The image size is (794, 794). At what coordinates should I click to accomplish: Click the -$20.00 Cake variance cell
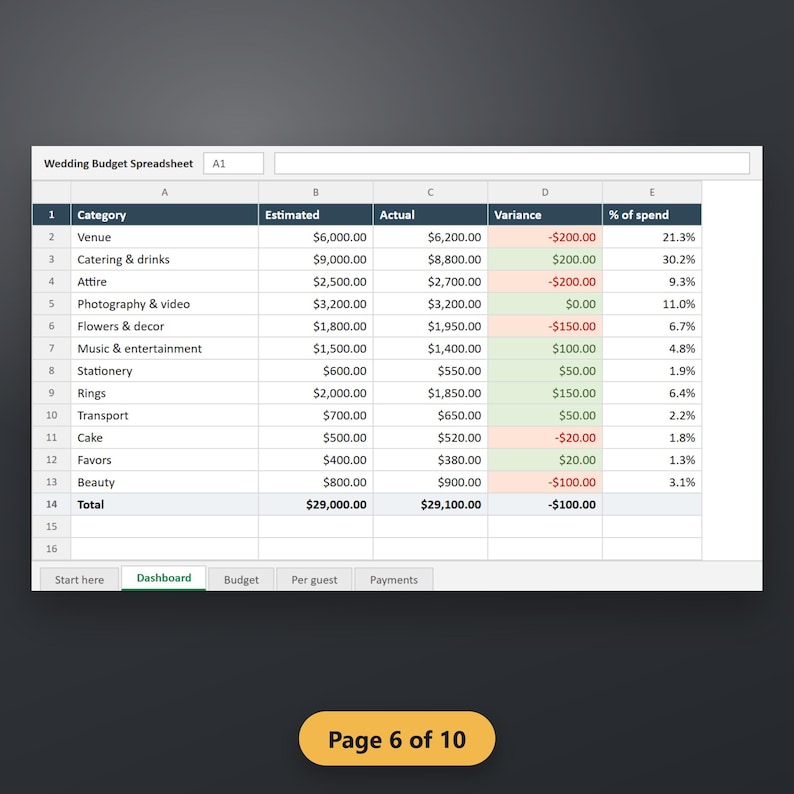[x=545, y=438]
